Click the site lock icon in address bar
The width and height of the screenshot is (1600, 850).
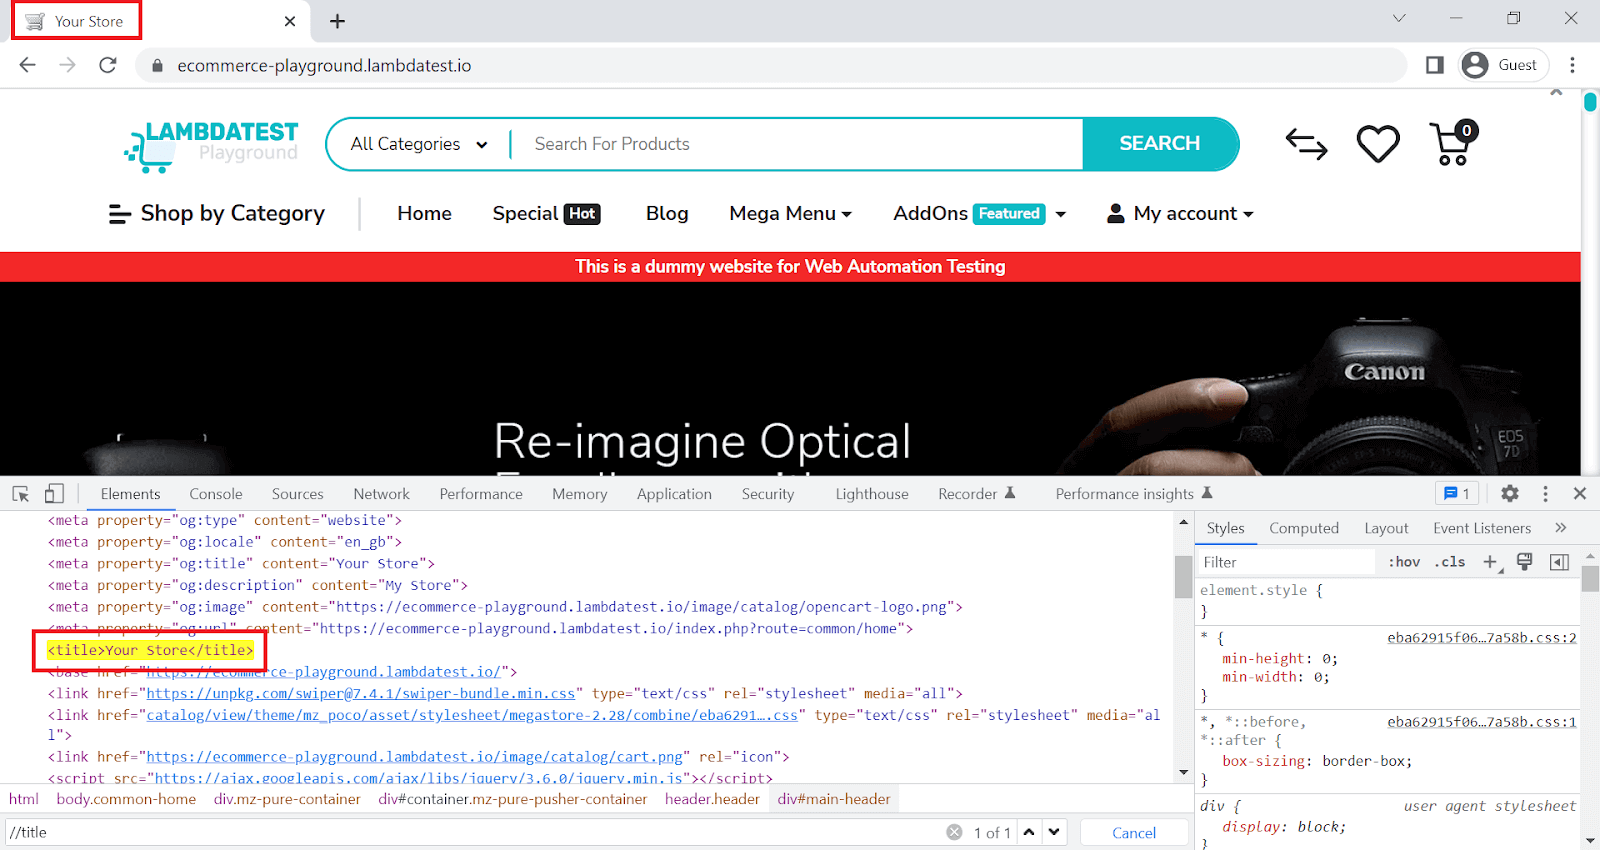(157, 66)
